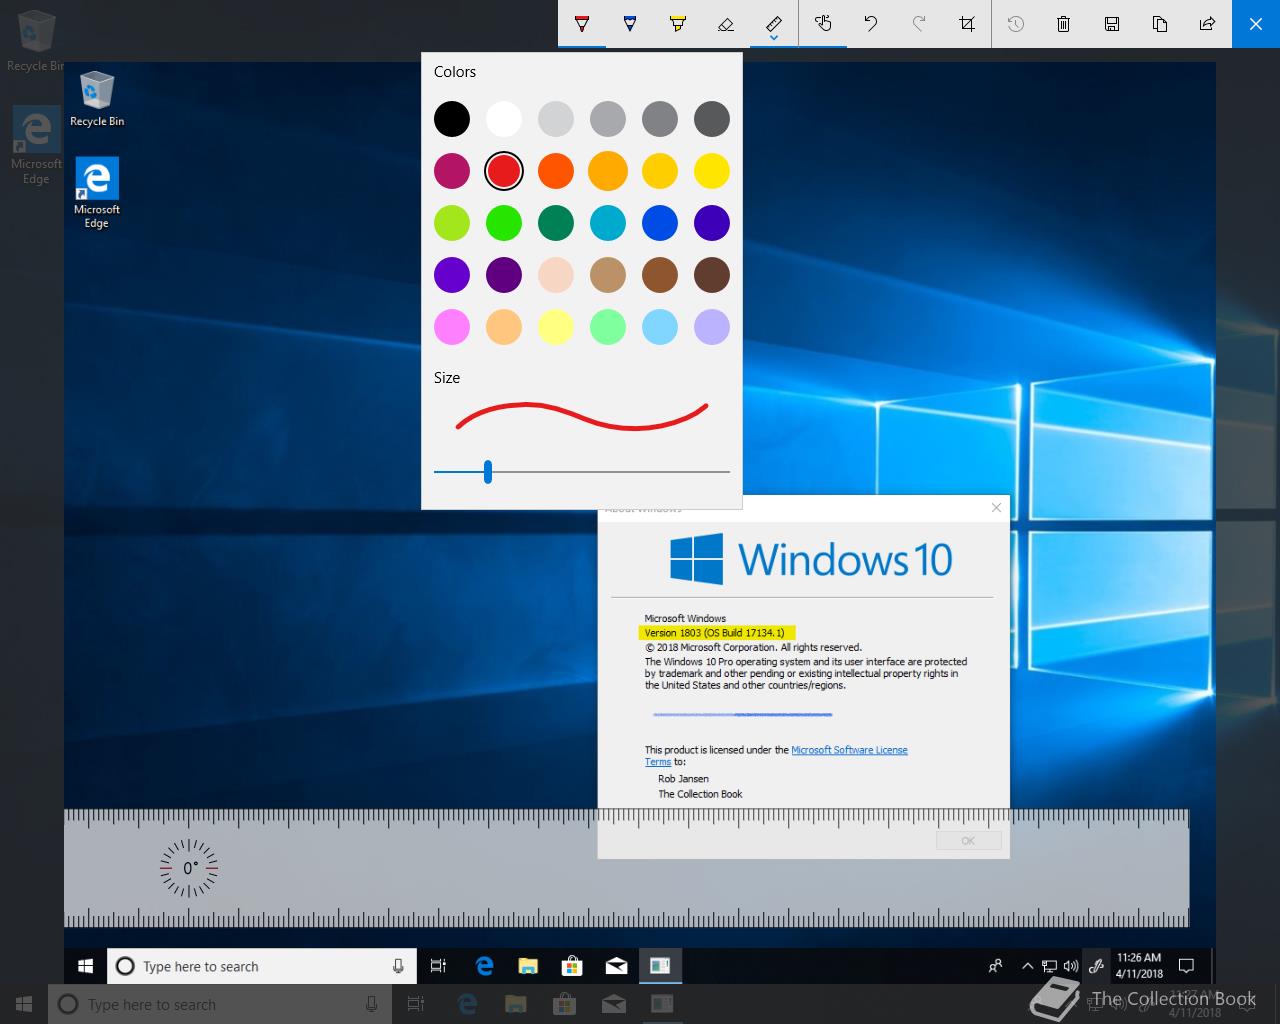Screen dimensions: 1280x1024
Task: Select the currently selected red swatch
Action: pos(504,171)
